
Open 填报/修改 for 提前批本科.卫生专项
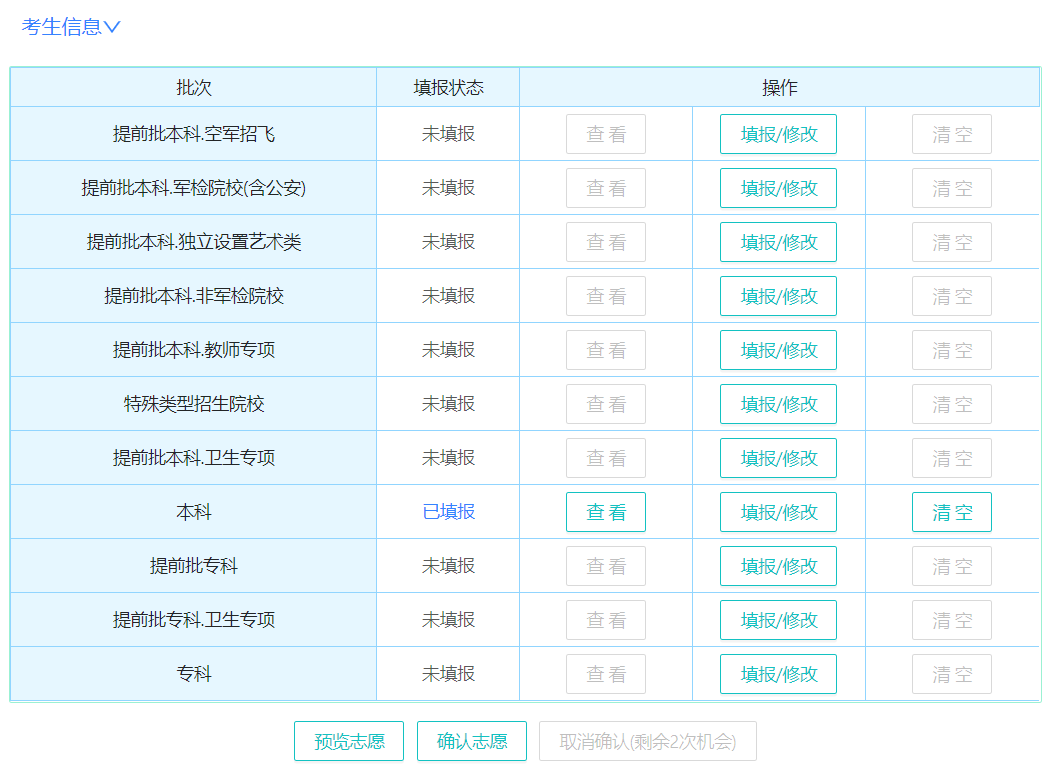click(x=778, y=458)
